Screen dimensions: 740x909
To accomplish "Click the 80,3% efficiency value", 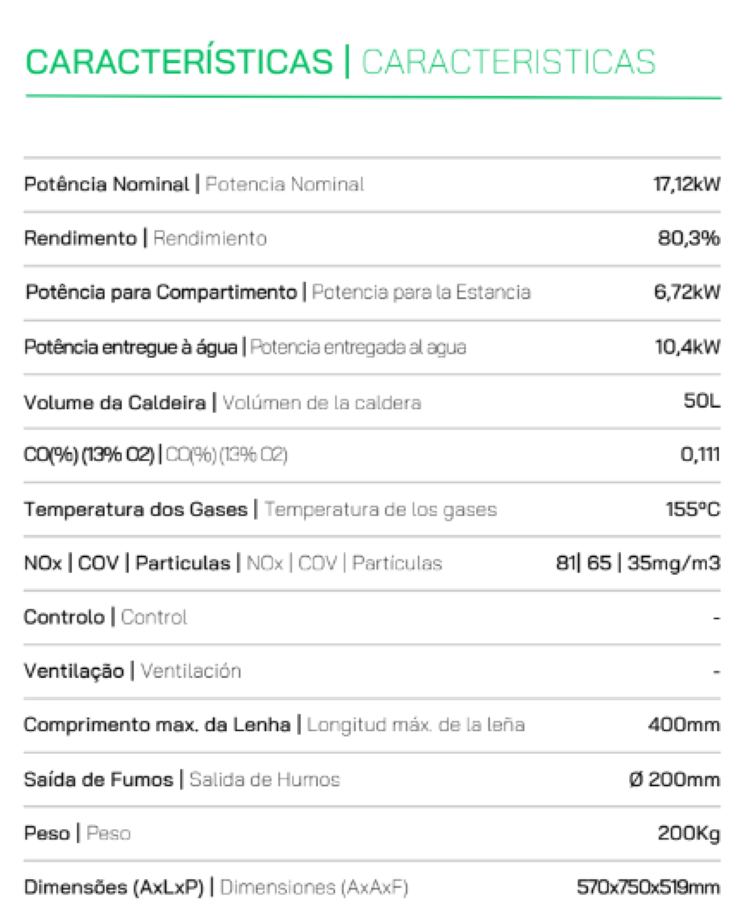I will click(x=689, y=238).
